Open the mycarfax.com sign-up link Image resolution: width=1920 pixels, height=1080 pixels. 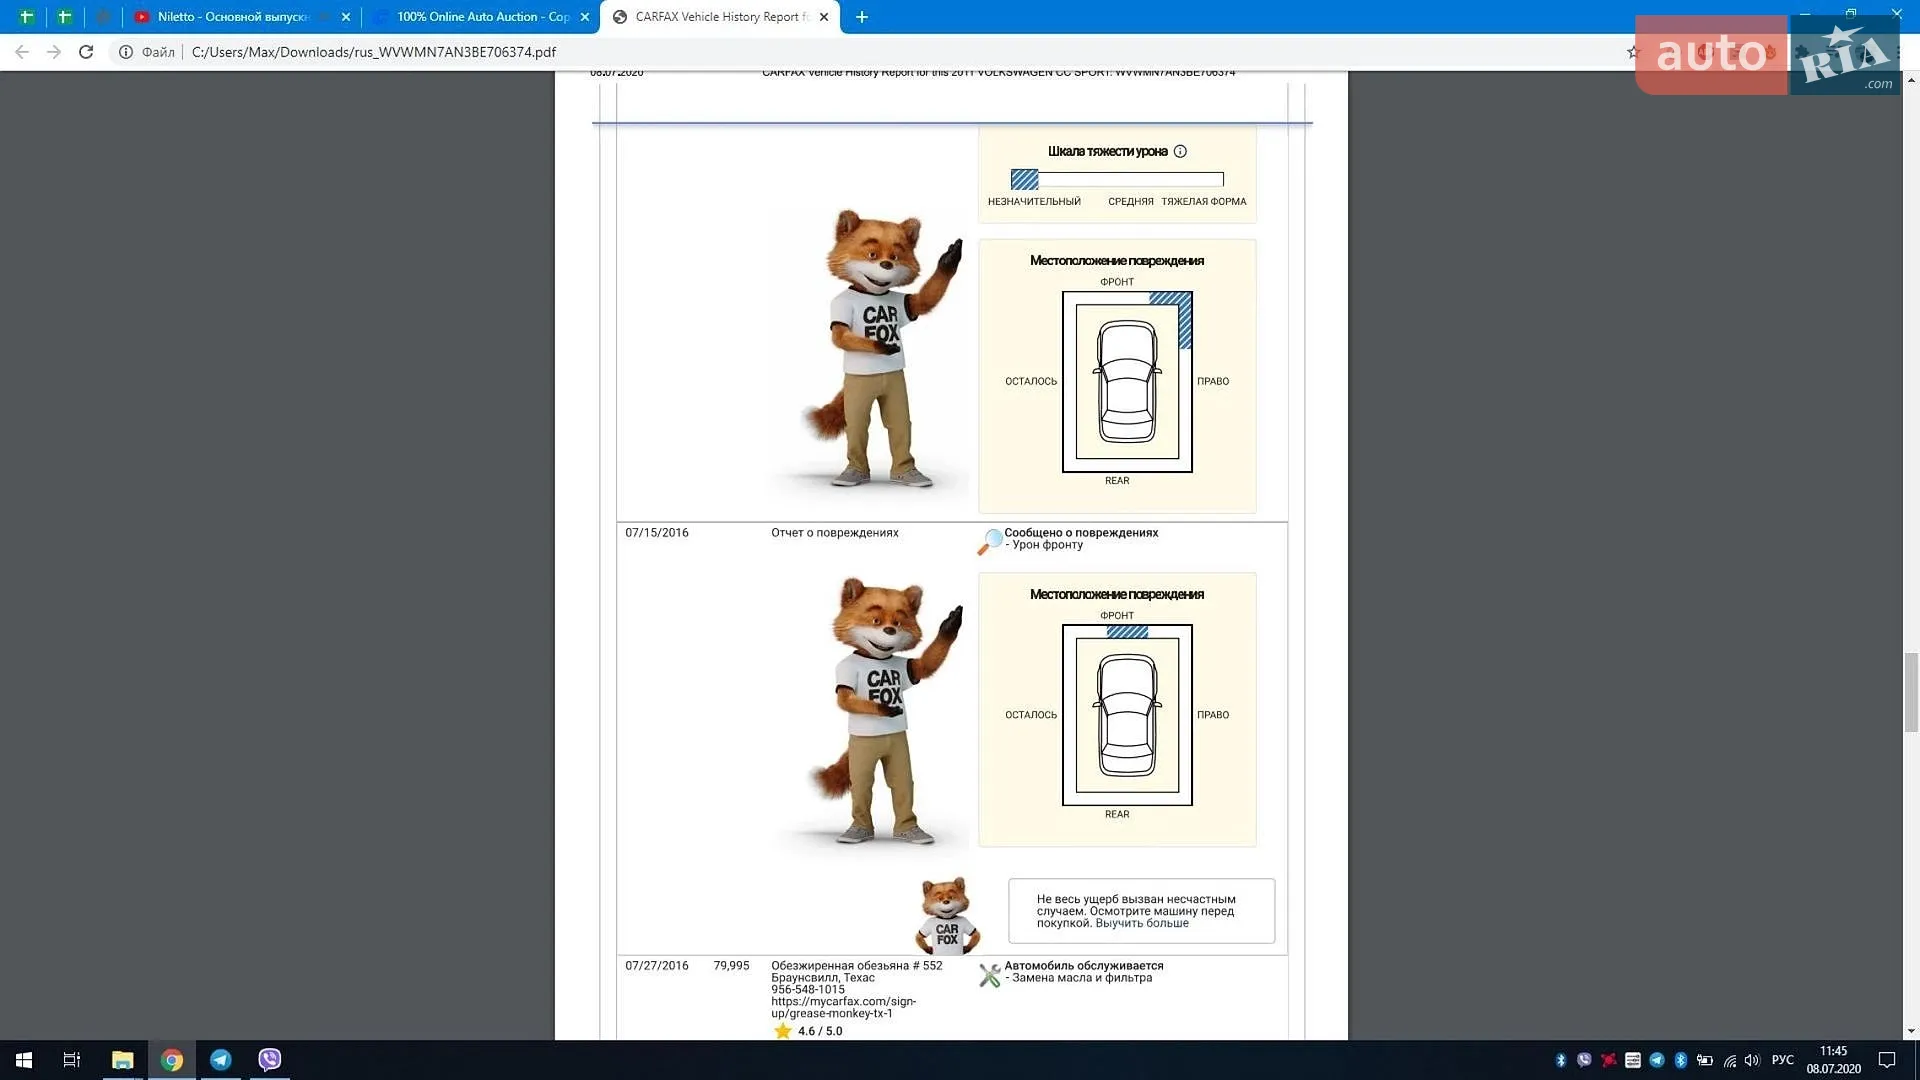[x=843, y=1007]
